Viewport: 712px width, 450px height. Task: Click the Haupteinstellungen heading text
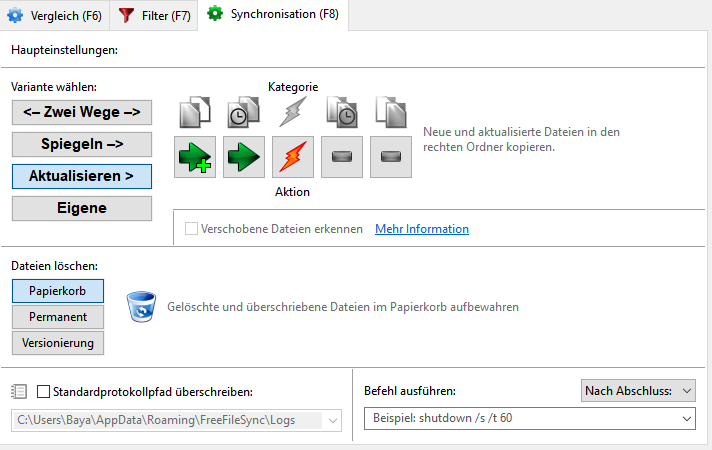pos(64,50)
